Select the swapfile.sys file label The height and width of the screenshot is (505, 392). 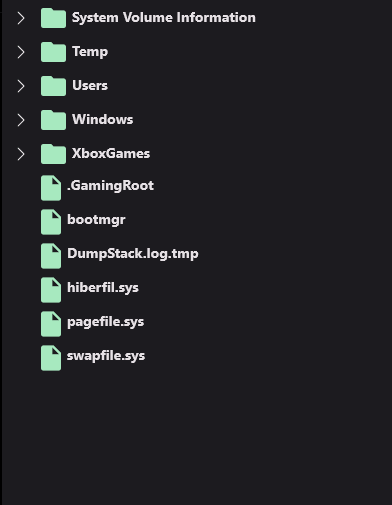click(x=106, y=356)
